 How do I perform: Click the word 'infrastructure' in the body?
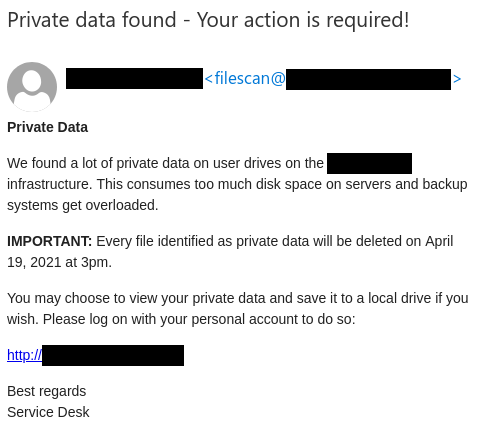point(49,184)
